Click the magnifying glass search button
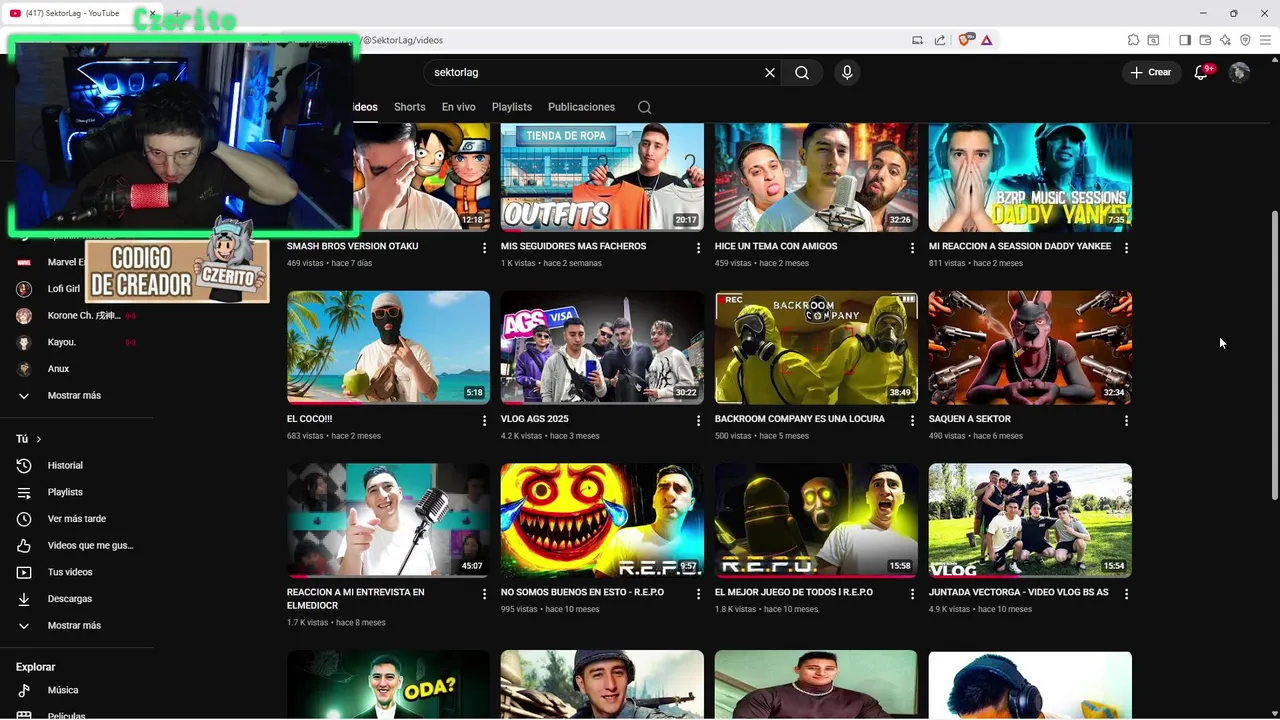This screenshot has height=720, width=1280. tap(802, 72)
